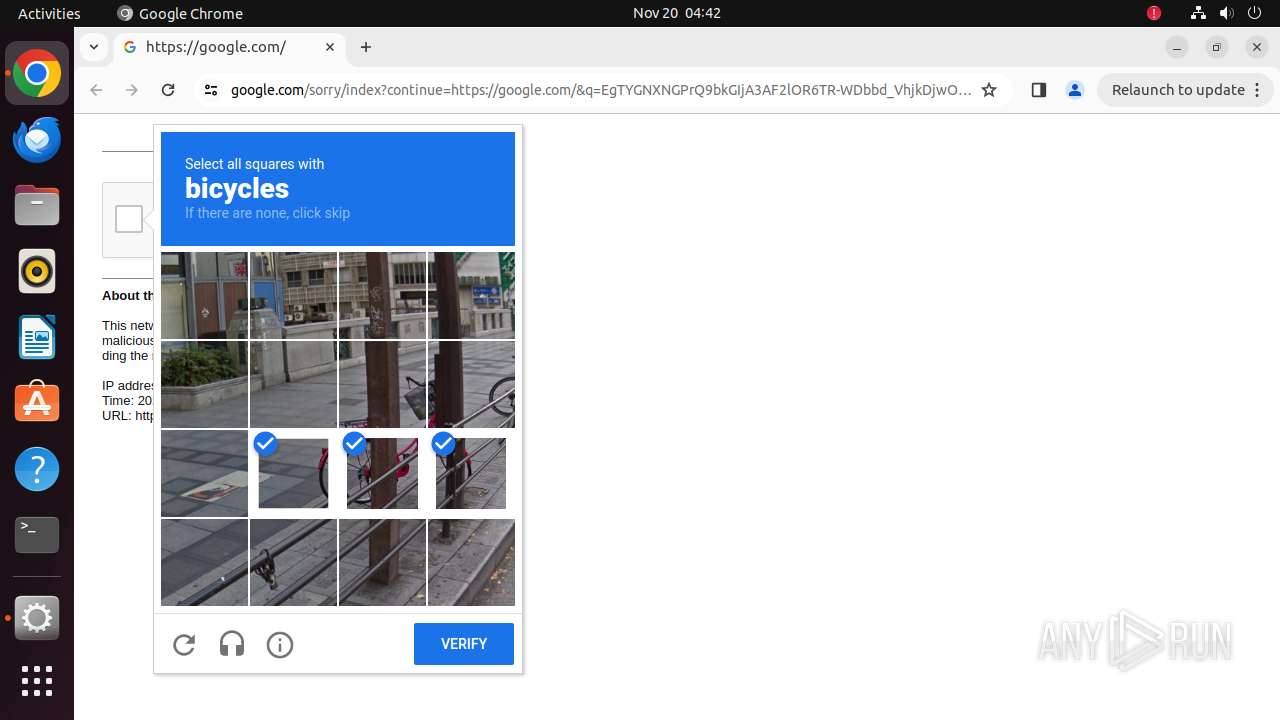Switch to the https://google.com/ tab

[230, 47]
